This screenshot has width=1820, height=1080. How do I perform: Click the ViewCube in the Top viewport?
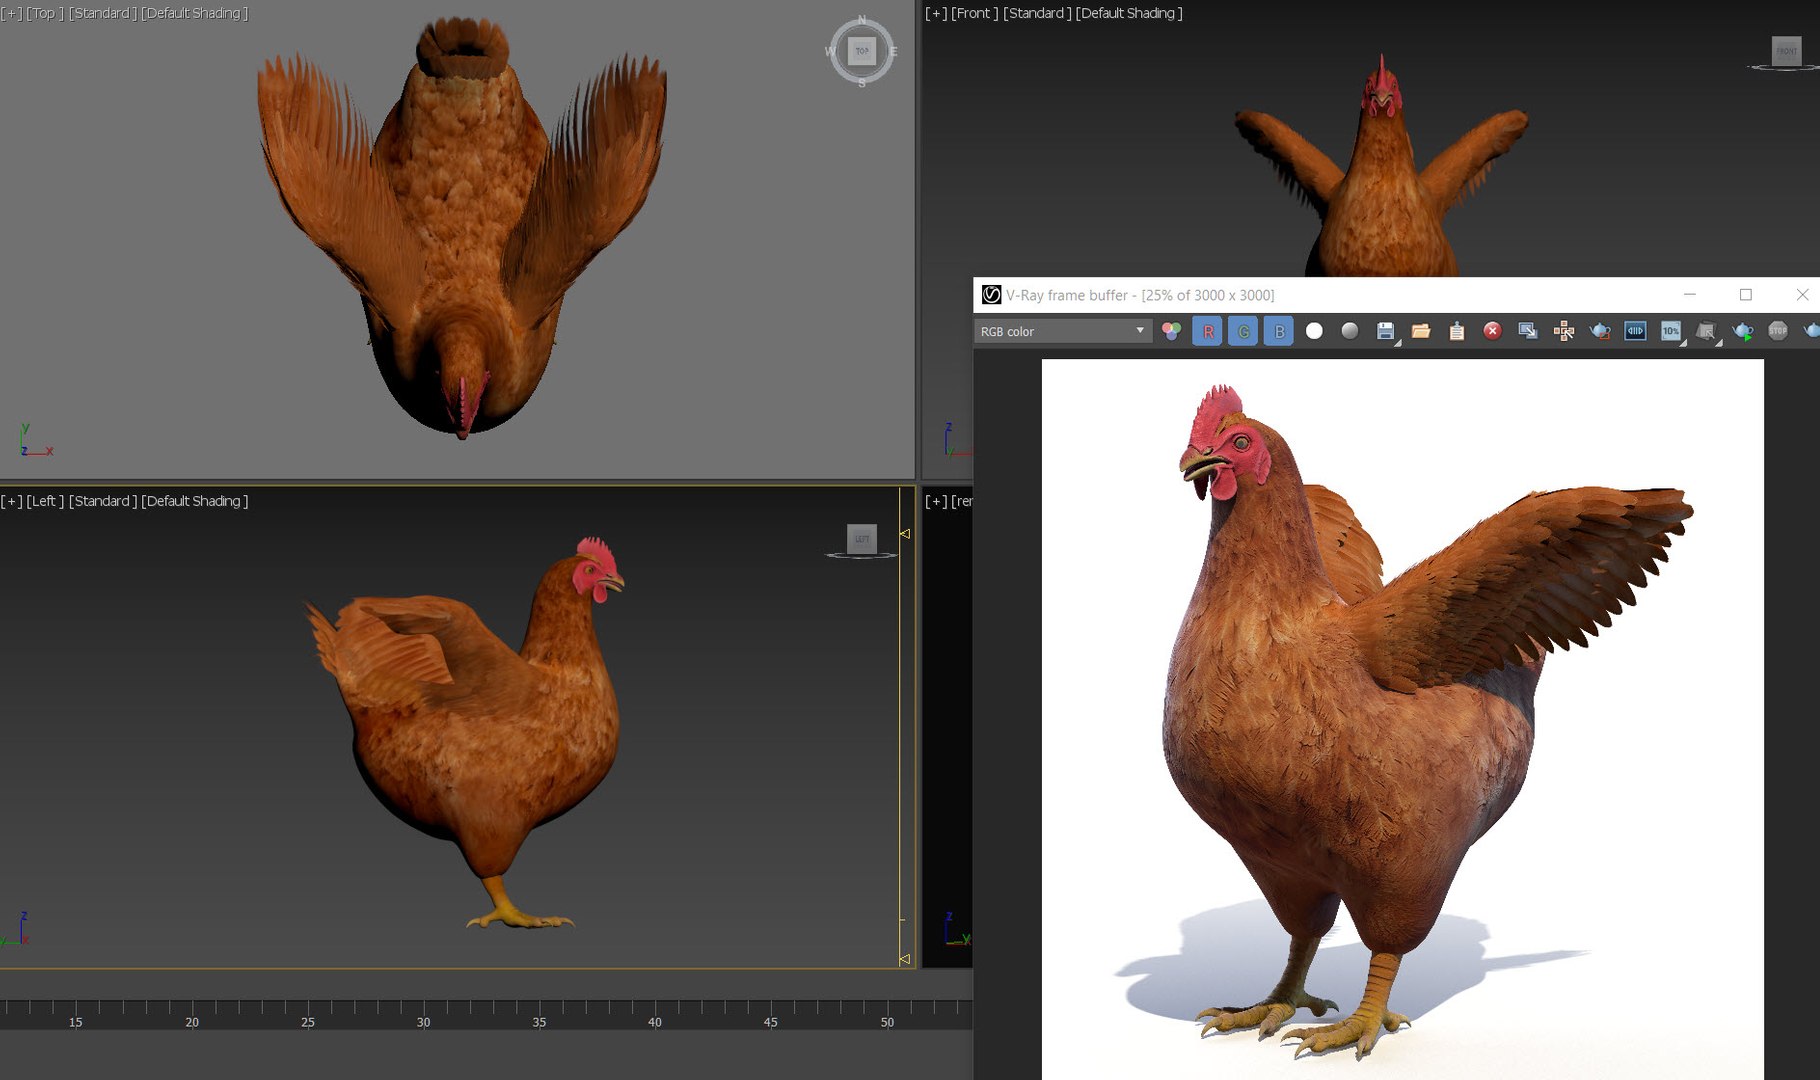click(x=862, y=51)
